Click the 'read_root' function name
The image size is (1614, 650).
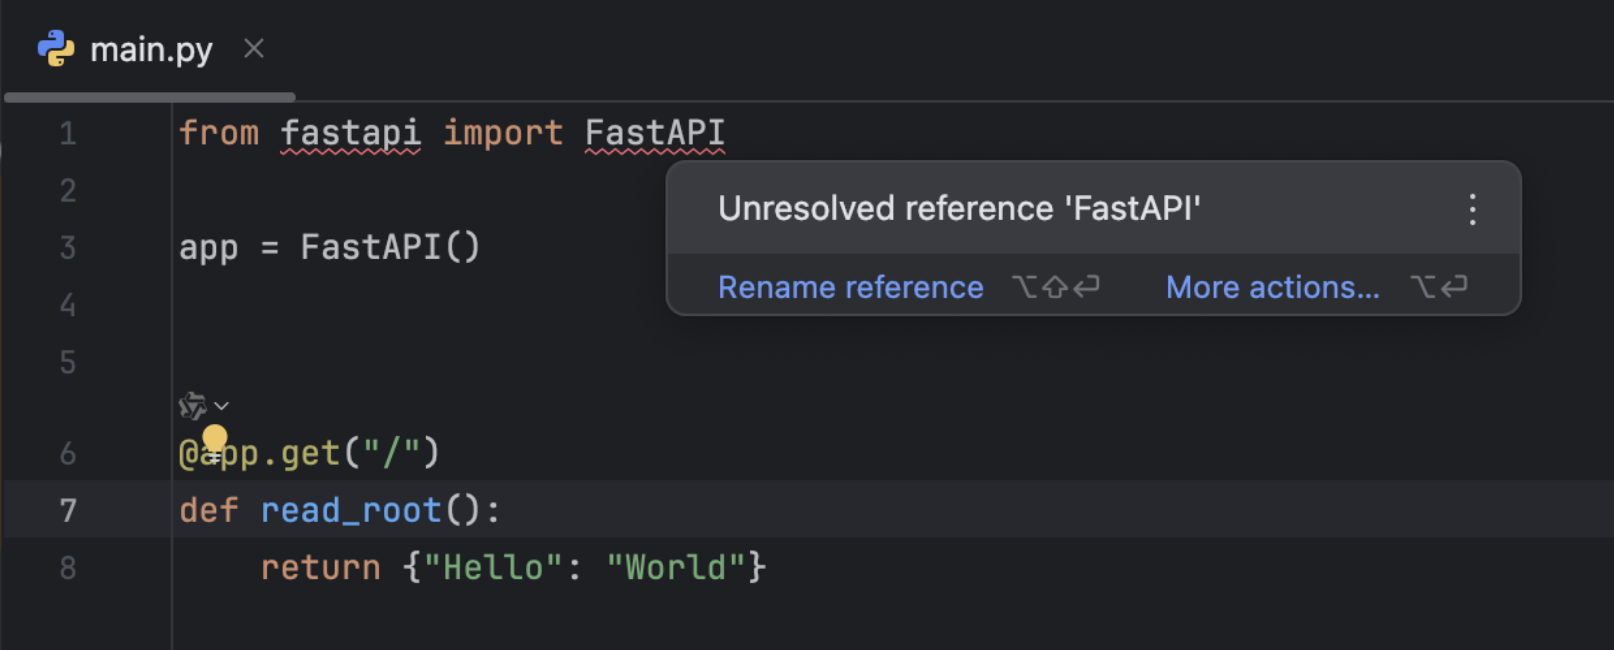(x=351, y=511)
